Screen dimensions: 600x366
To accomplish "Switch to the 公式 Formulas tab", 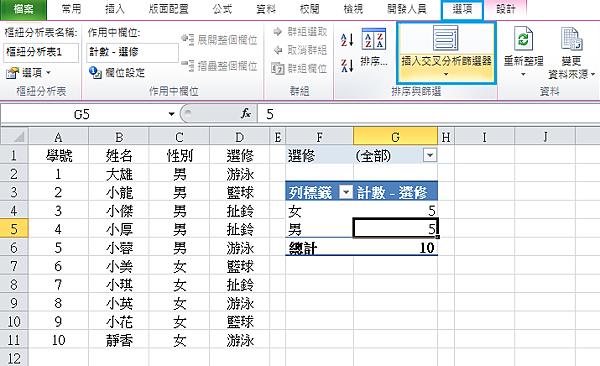I will coord(222,9).
